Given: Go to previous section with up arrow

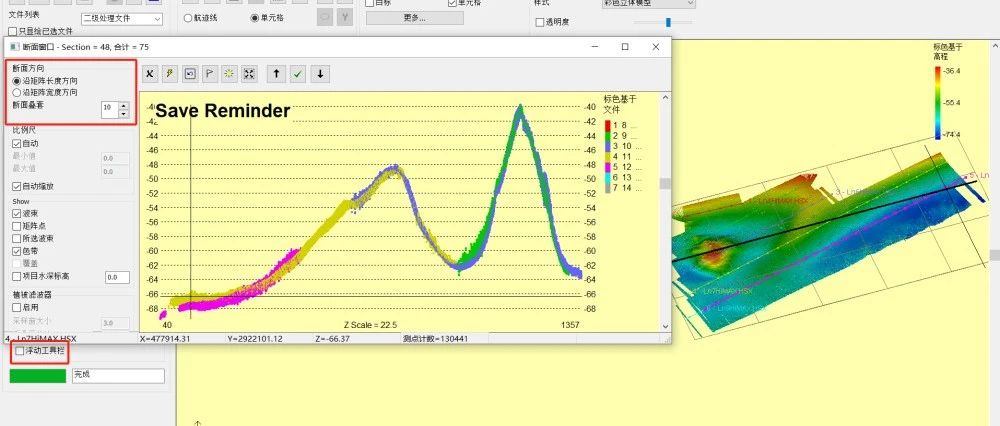Looking at the screenshot, I should [x=276, y=74].
